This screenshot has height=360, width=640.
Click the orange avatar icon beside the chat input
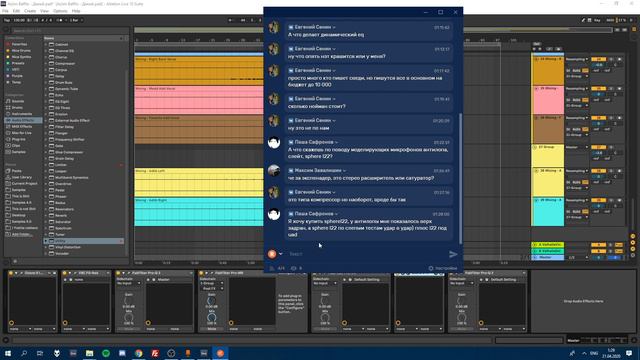pyautogui.click(x=272, y=254)
